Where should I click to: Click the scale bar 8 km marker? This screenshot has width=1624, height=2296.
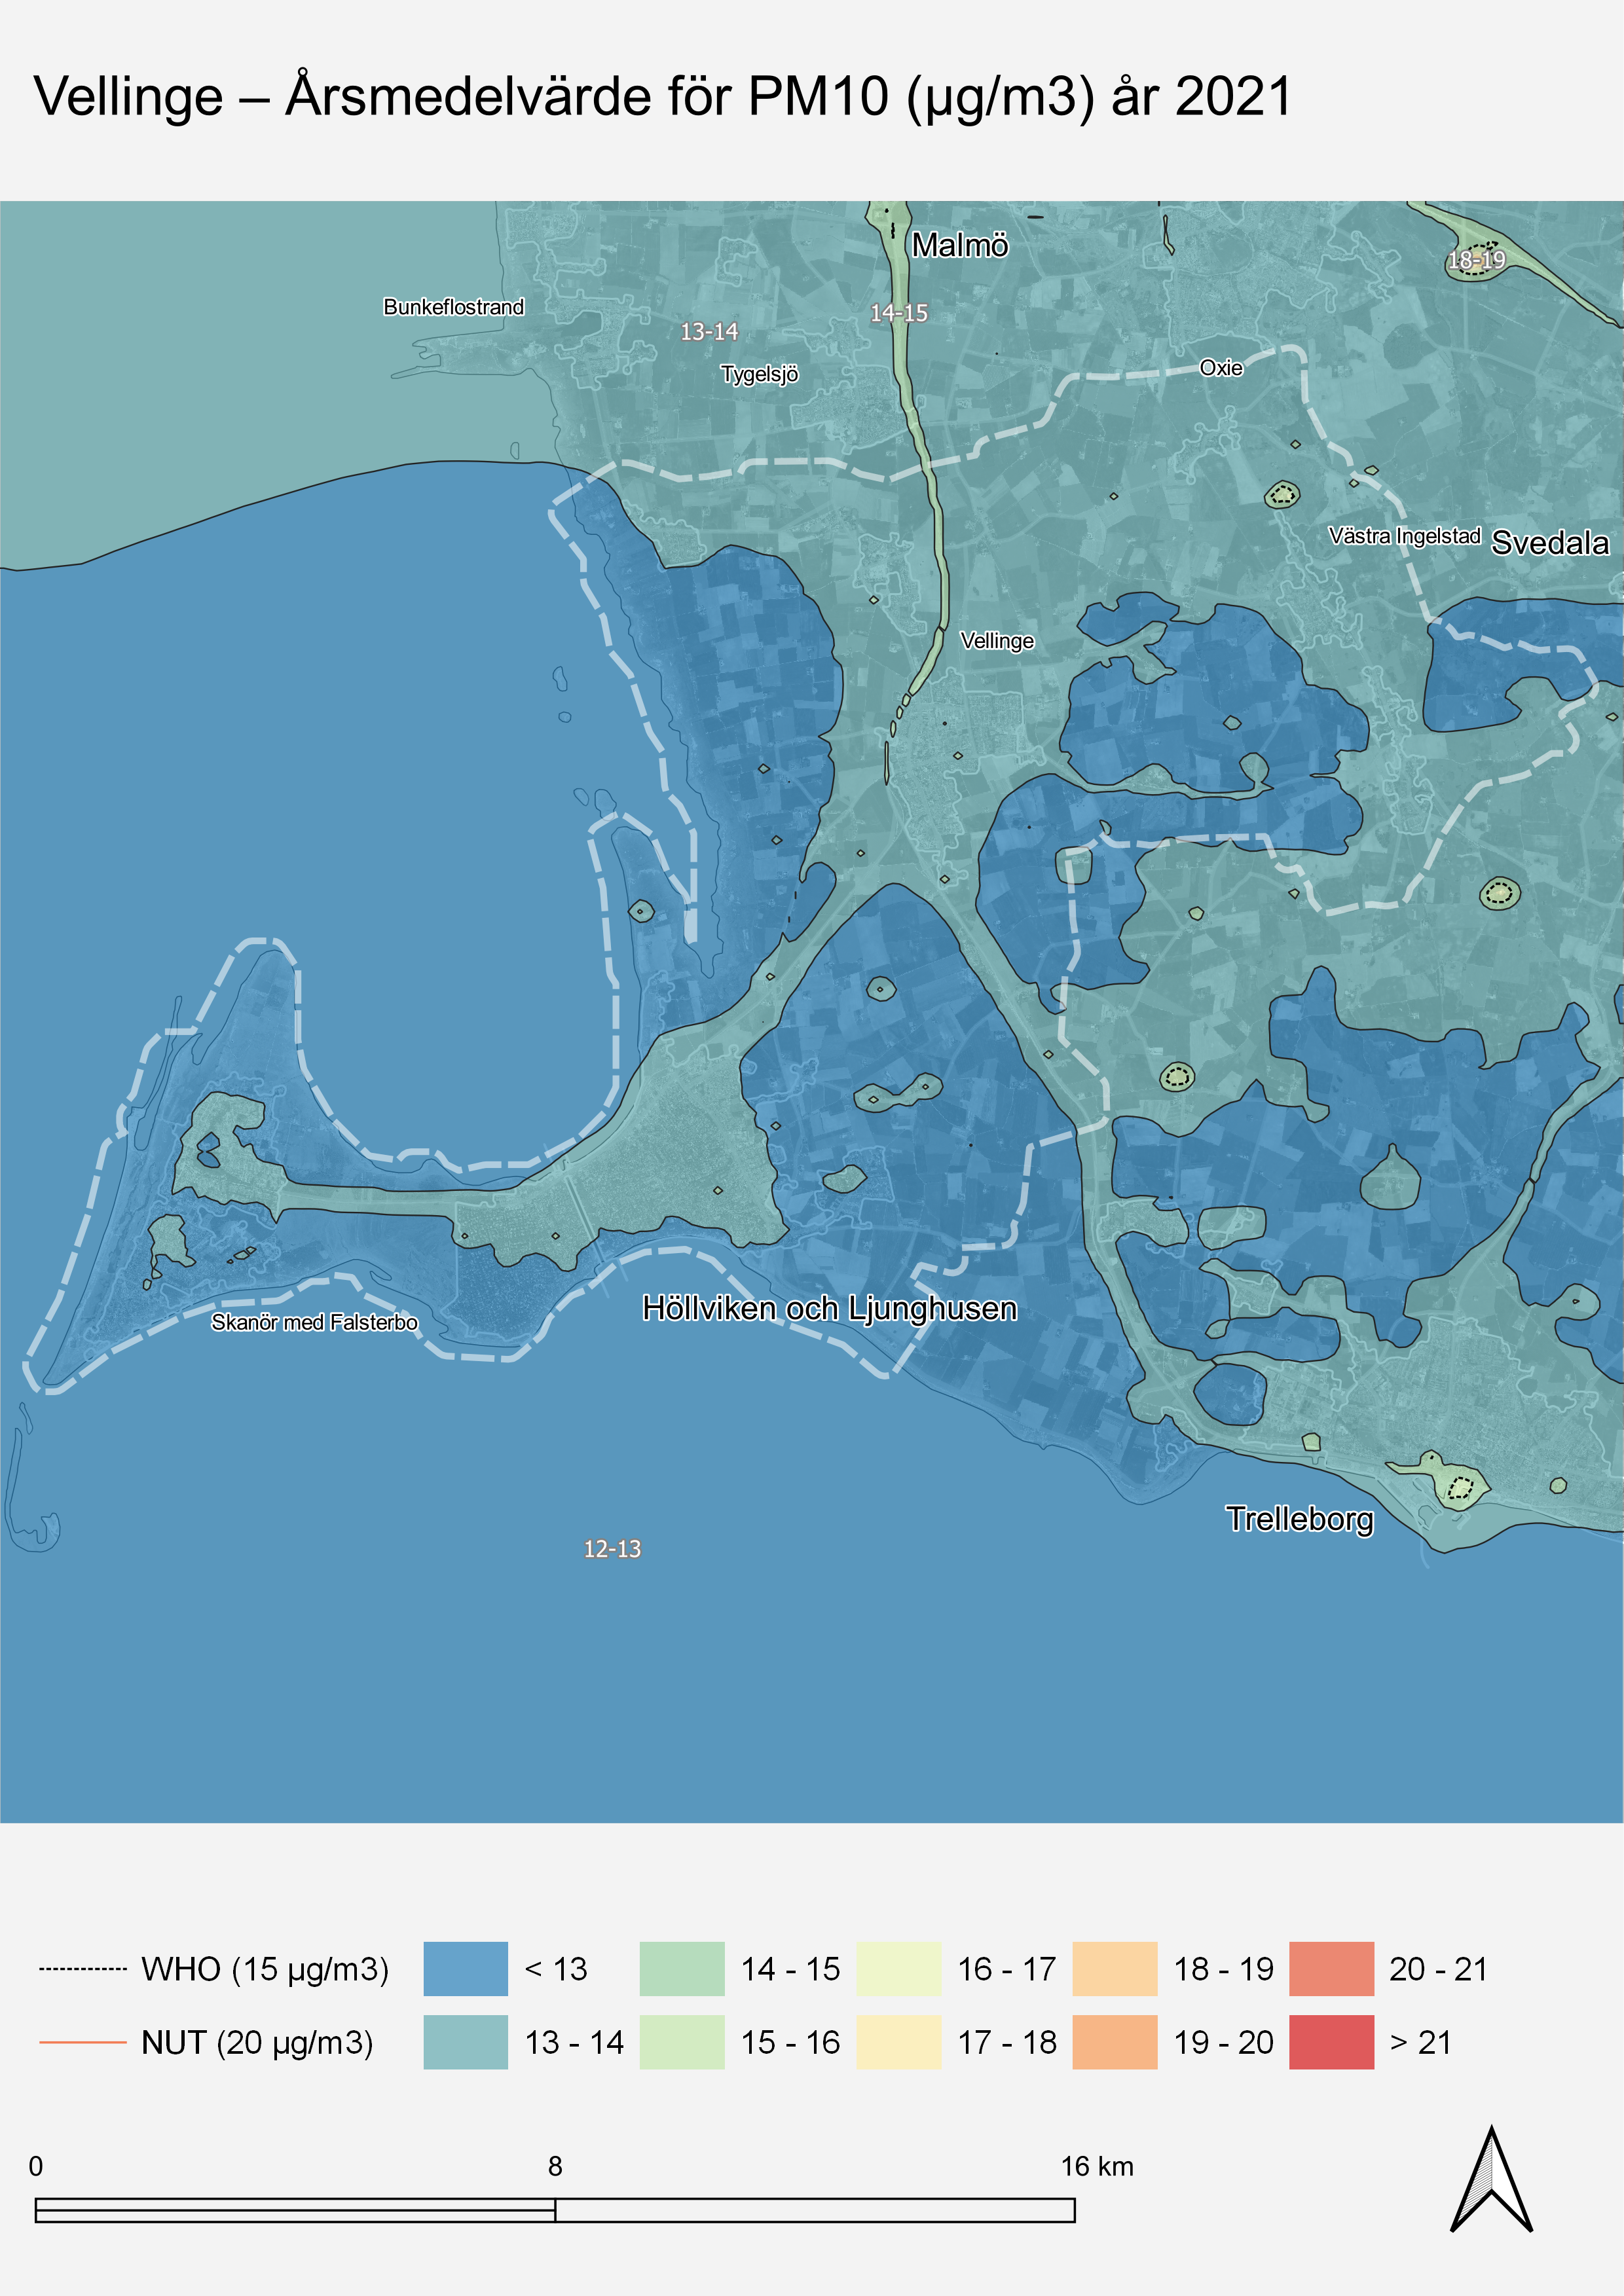[555, 2166]
